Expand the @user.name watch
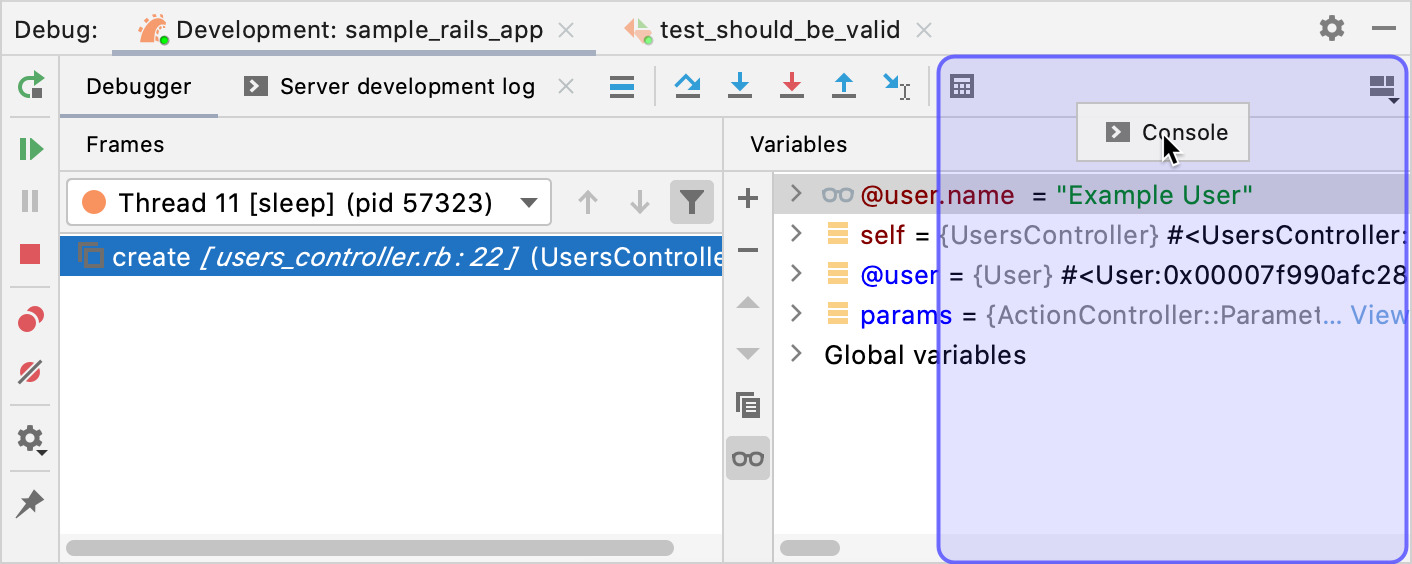This screenshot has width=1412, height=564. (x=796, y=193)
